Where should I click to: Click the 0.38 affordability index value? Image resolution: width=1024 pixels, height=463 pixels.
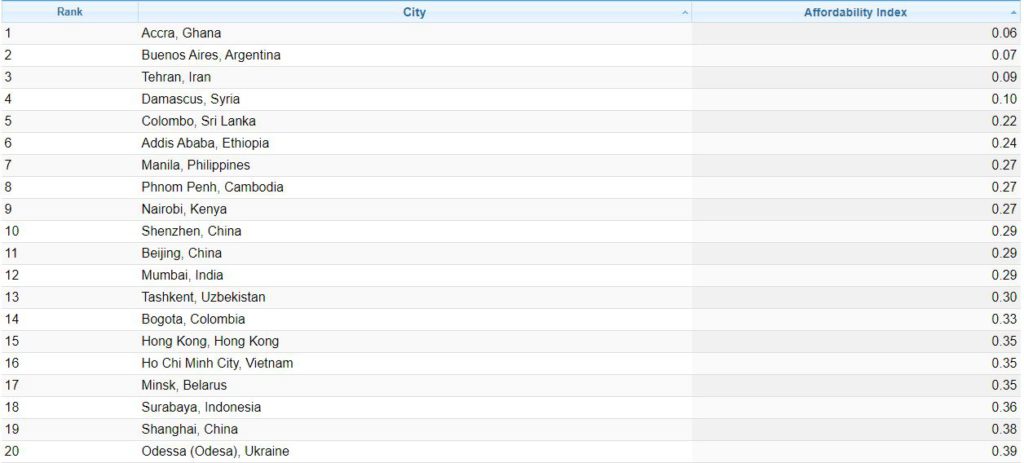[x=1004, y=429]
